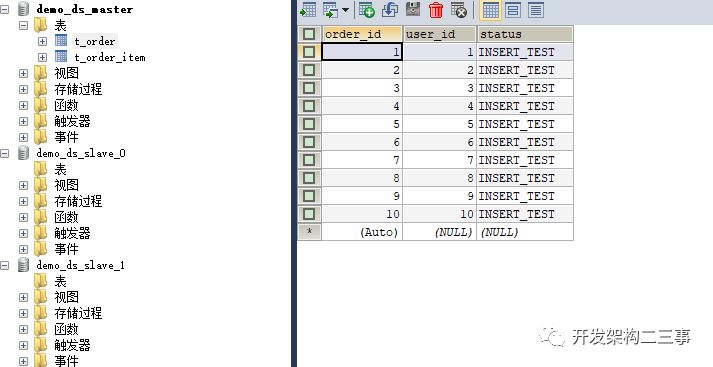This screenshot has height=367, width=713.
Task: Expand 视图 under demo_ds_master
Action: point(23,73)
